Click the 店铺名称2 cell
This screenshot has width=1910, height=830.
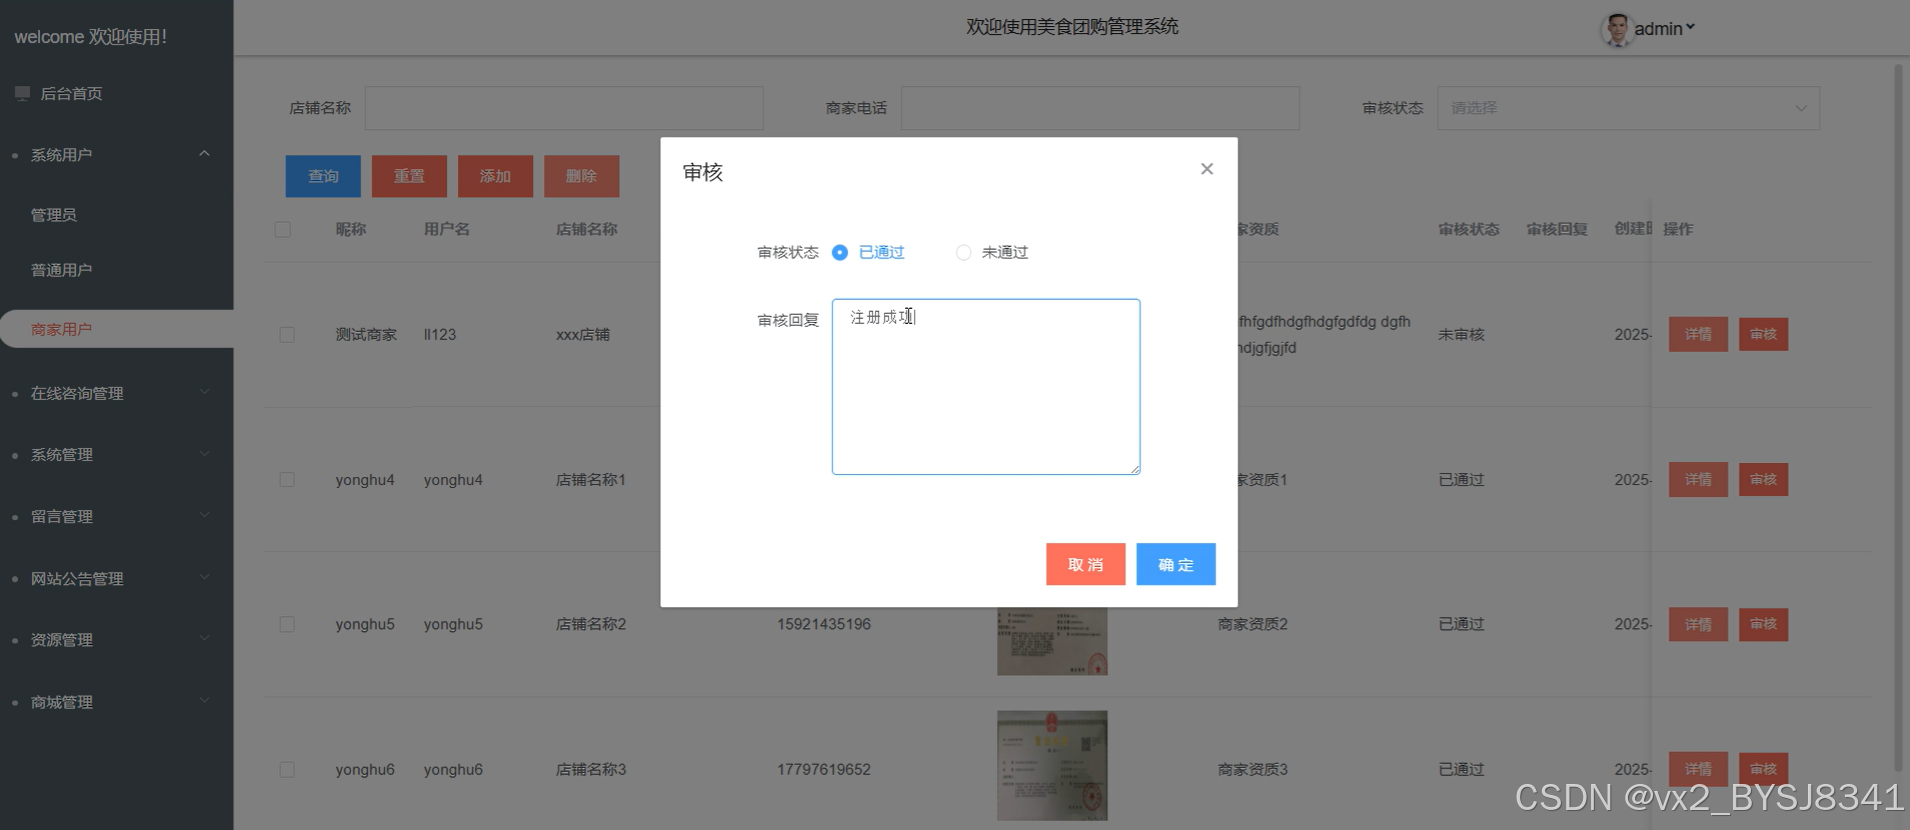(591, 624)
